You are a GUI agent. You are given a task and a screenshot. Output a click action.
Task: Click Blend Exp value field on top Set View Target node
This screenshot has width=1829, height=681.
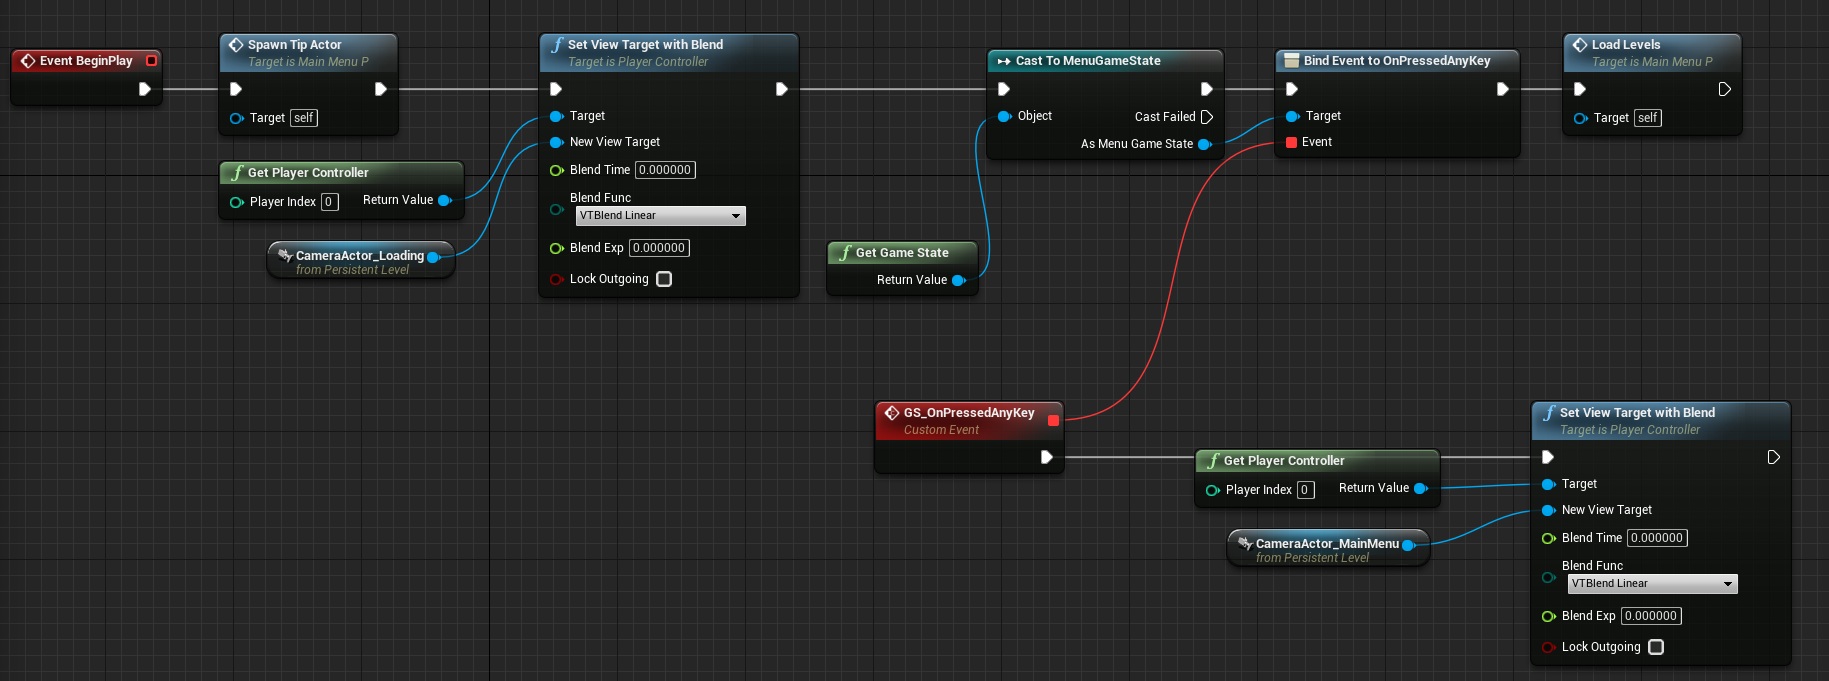click(660, 248)
